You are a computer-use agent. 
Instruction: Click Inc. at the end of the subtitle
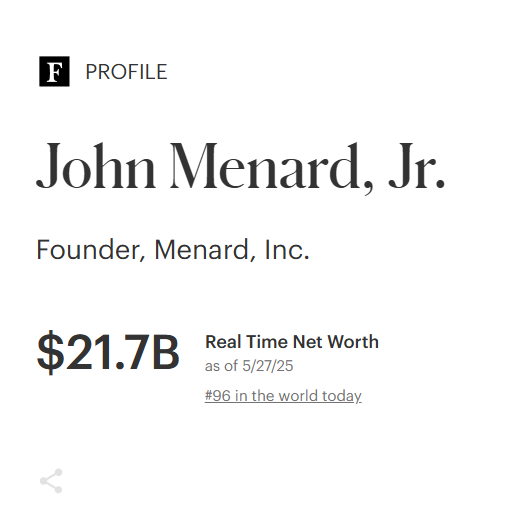click(287, 250)
